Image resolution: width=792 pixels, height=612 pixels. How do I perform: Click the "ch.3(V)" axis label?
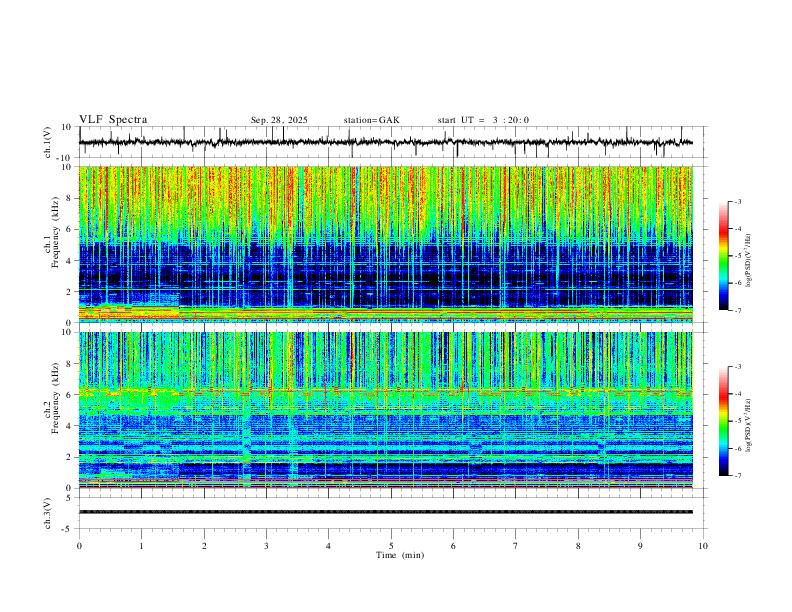pyautogui.click(x=48, y=514)
